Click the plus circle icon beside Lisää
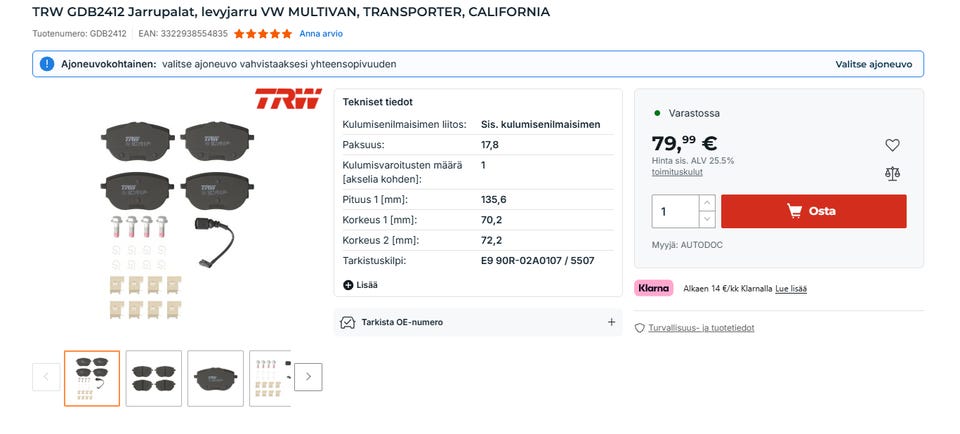 [348, 285]
